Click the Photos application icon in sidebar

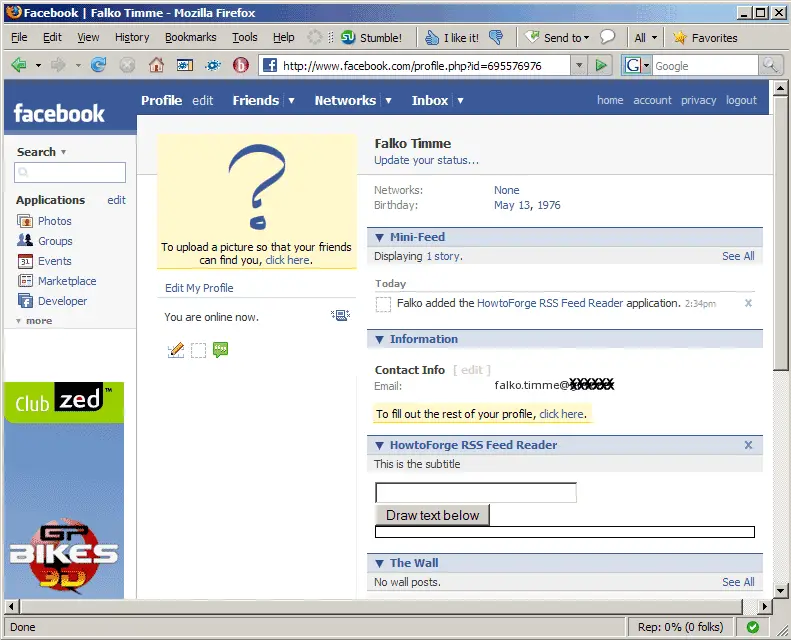point(25,221)
